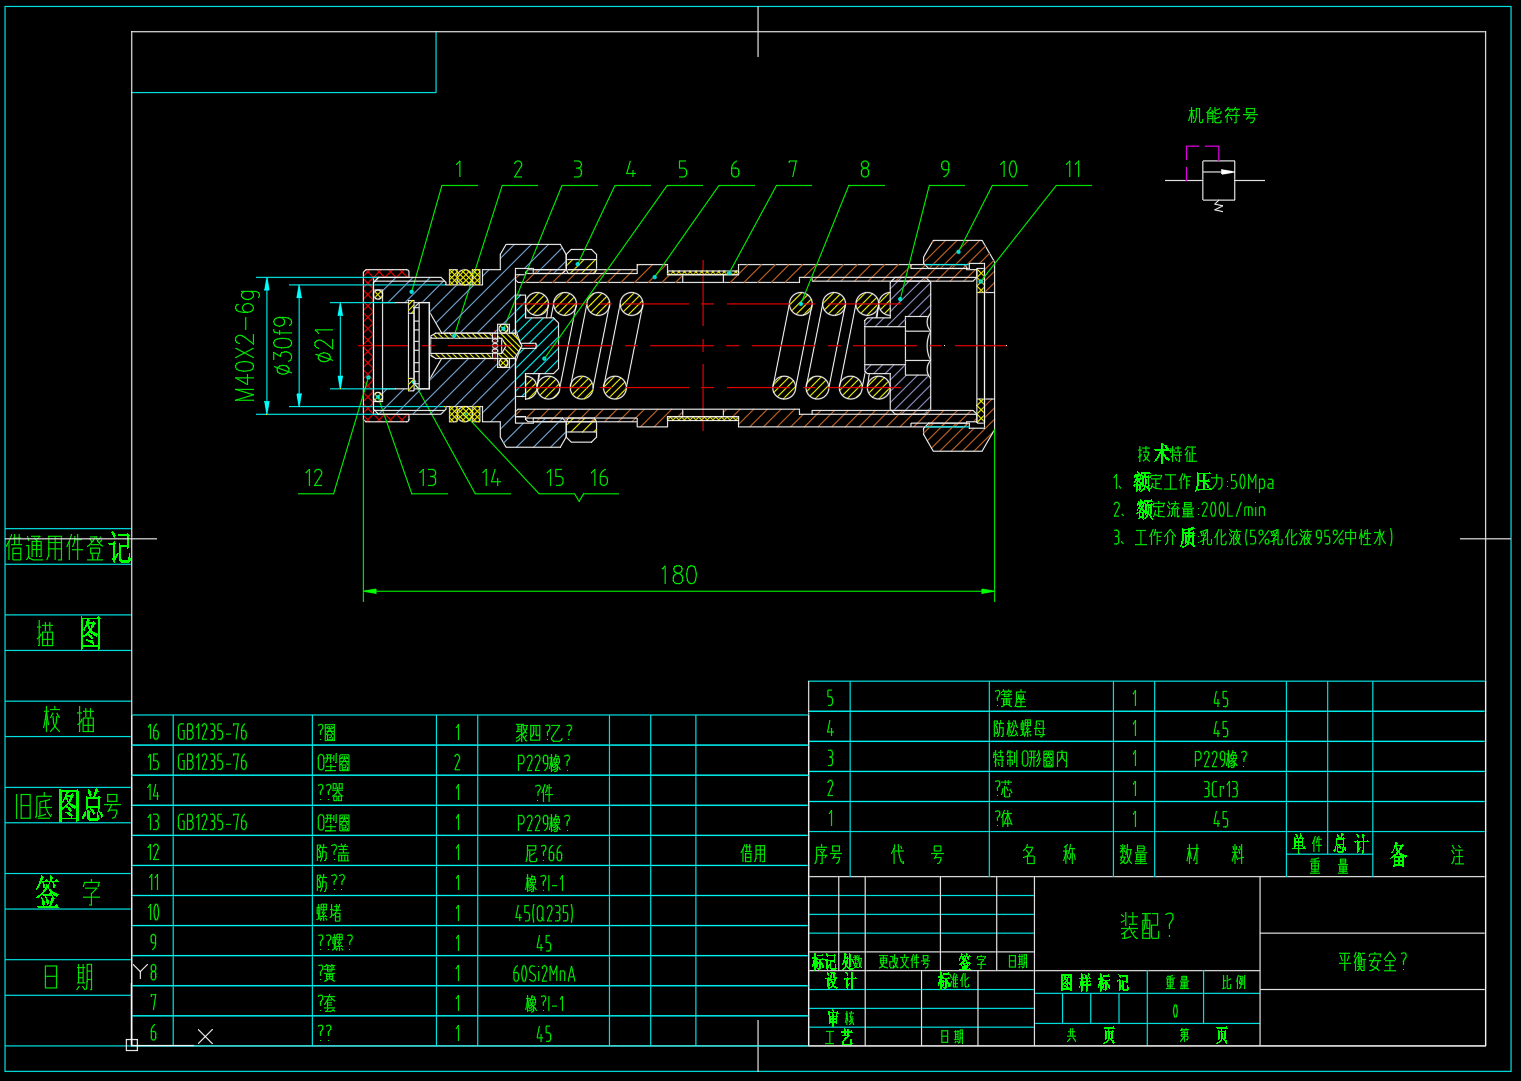The width and height of the screenshot is (1521, 1081).
Task: Click the 45(Q235) material cell
Action: [x=544, y=913]
